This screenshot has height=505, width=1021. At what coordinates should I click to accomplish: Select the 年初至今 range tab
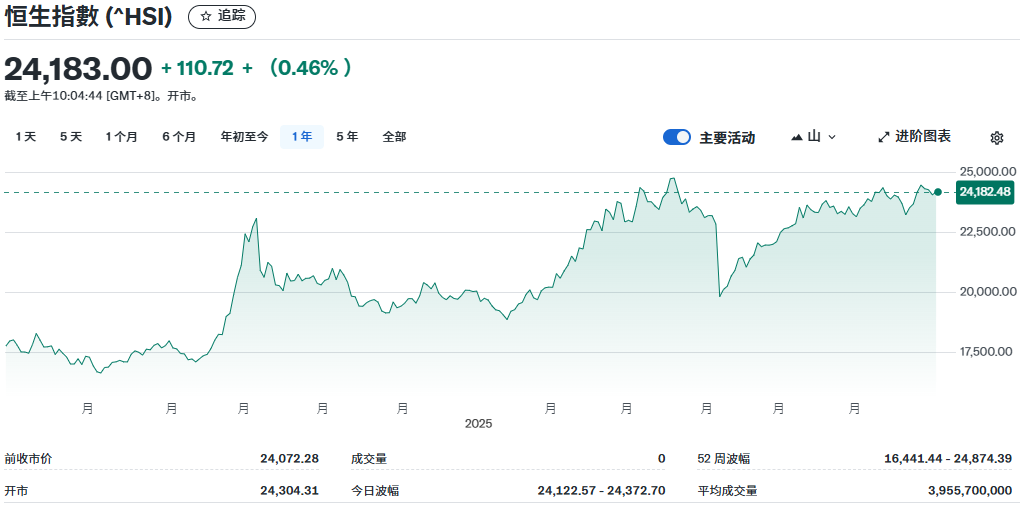pyautogui.click(x=244, y=137)
